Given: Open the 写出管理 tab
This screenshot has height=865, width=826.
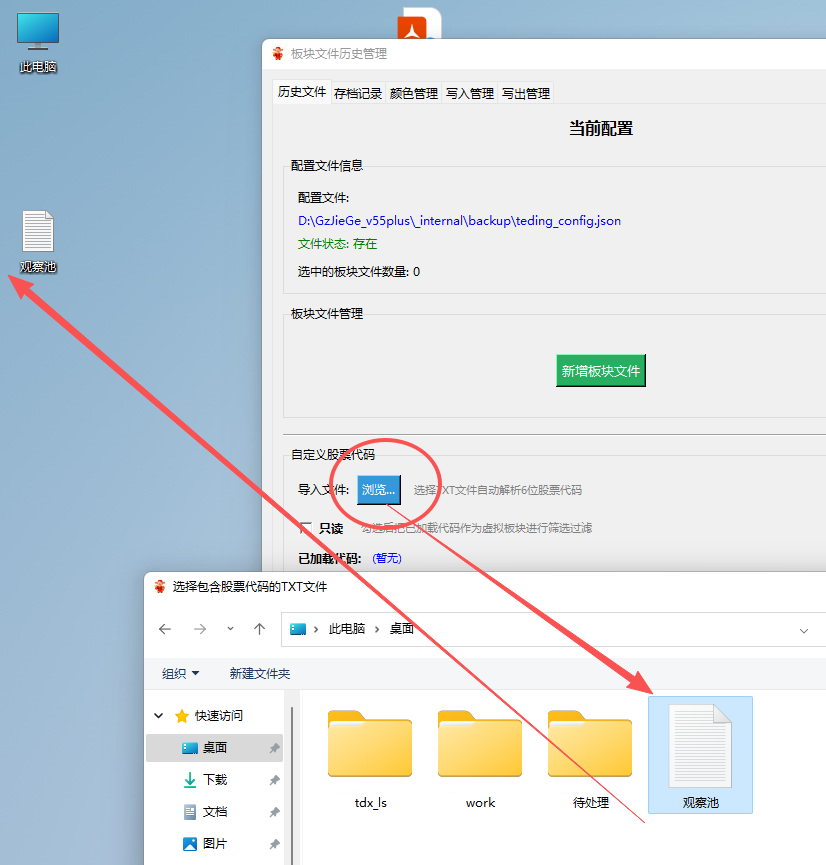Looking at the screenshot, I should point(526,93).
